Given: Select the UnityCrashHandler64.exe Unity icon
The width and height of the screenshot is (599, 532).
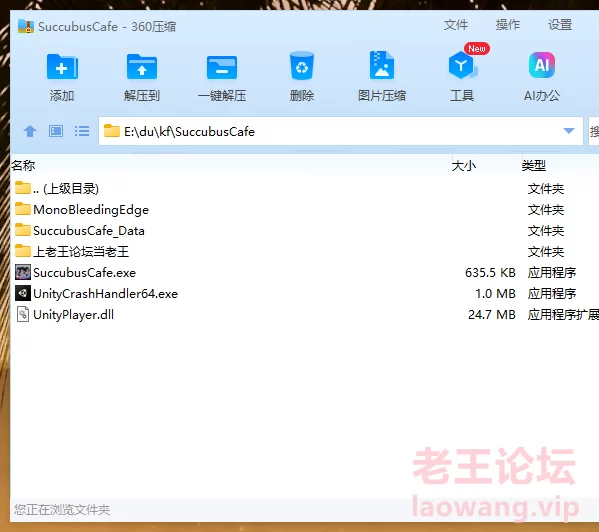Looking at the screenshot, I should (x=23, y=293).
